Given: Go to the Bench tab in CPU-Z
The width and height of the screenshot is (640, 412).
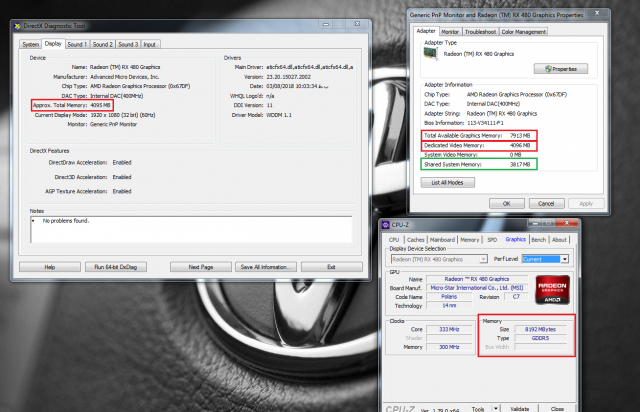Looking at the screenshot, I should 537,240.
